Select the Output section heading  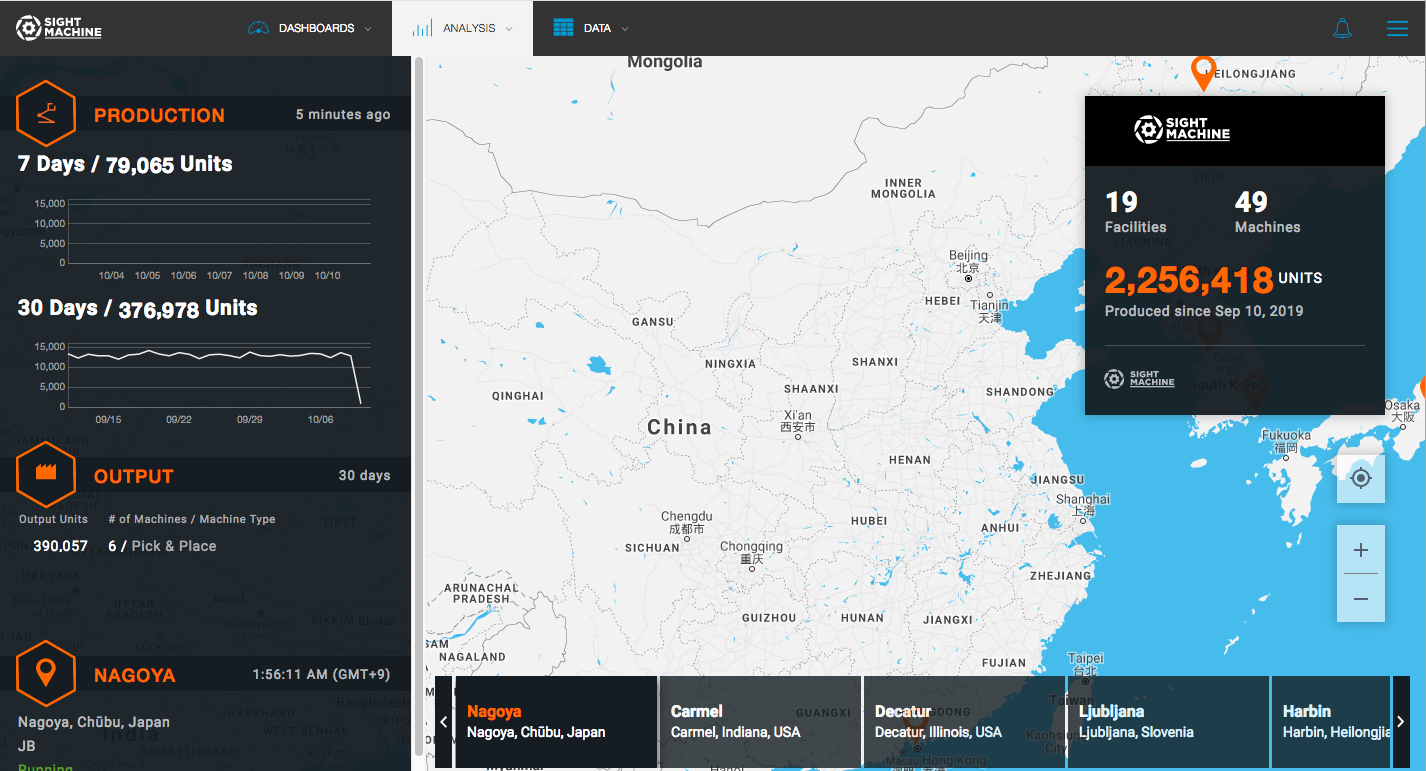coord(134,476)
